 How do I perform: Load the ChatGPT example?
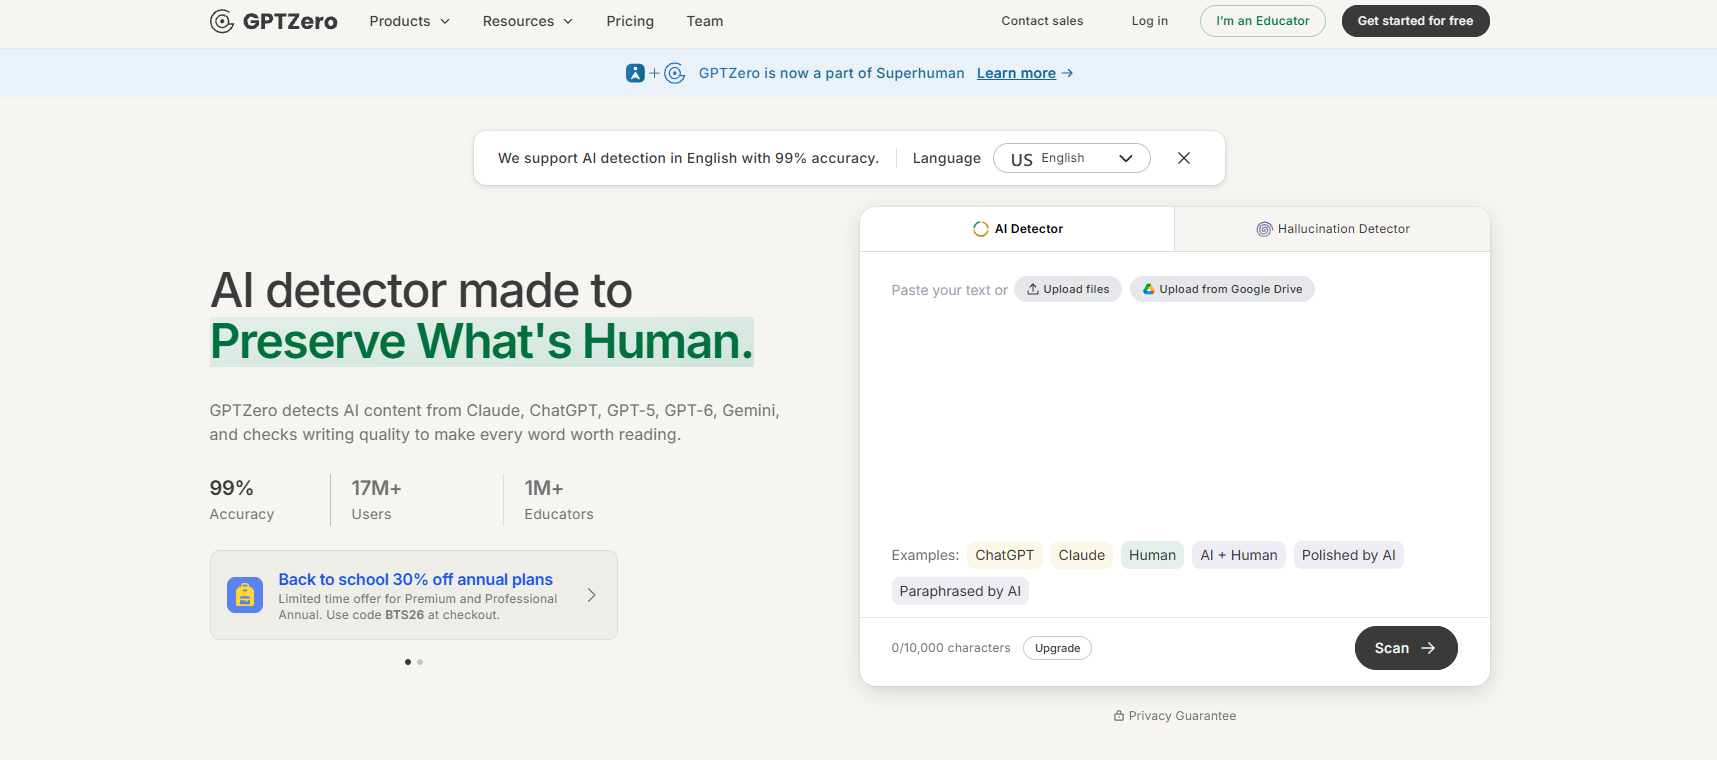[x=1005, y=555]
